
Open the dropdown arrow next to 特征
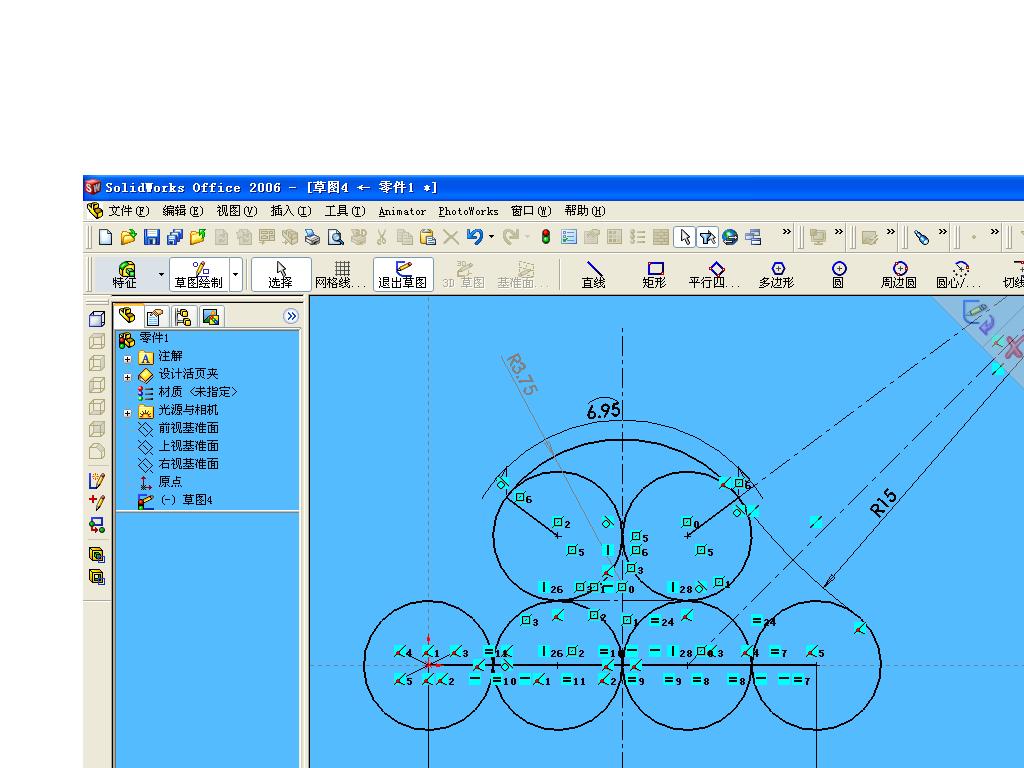[x=161, y=274]
